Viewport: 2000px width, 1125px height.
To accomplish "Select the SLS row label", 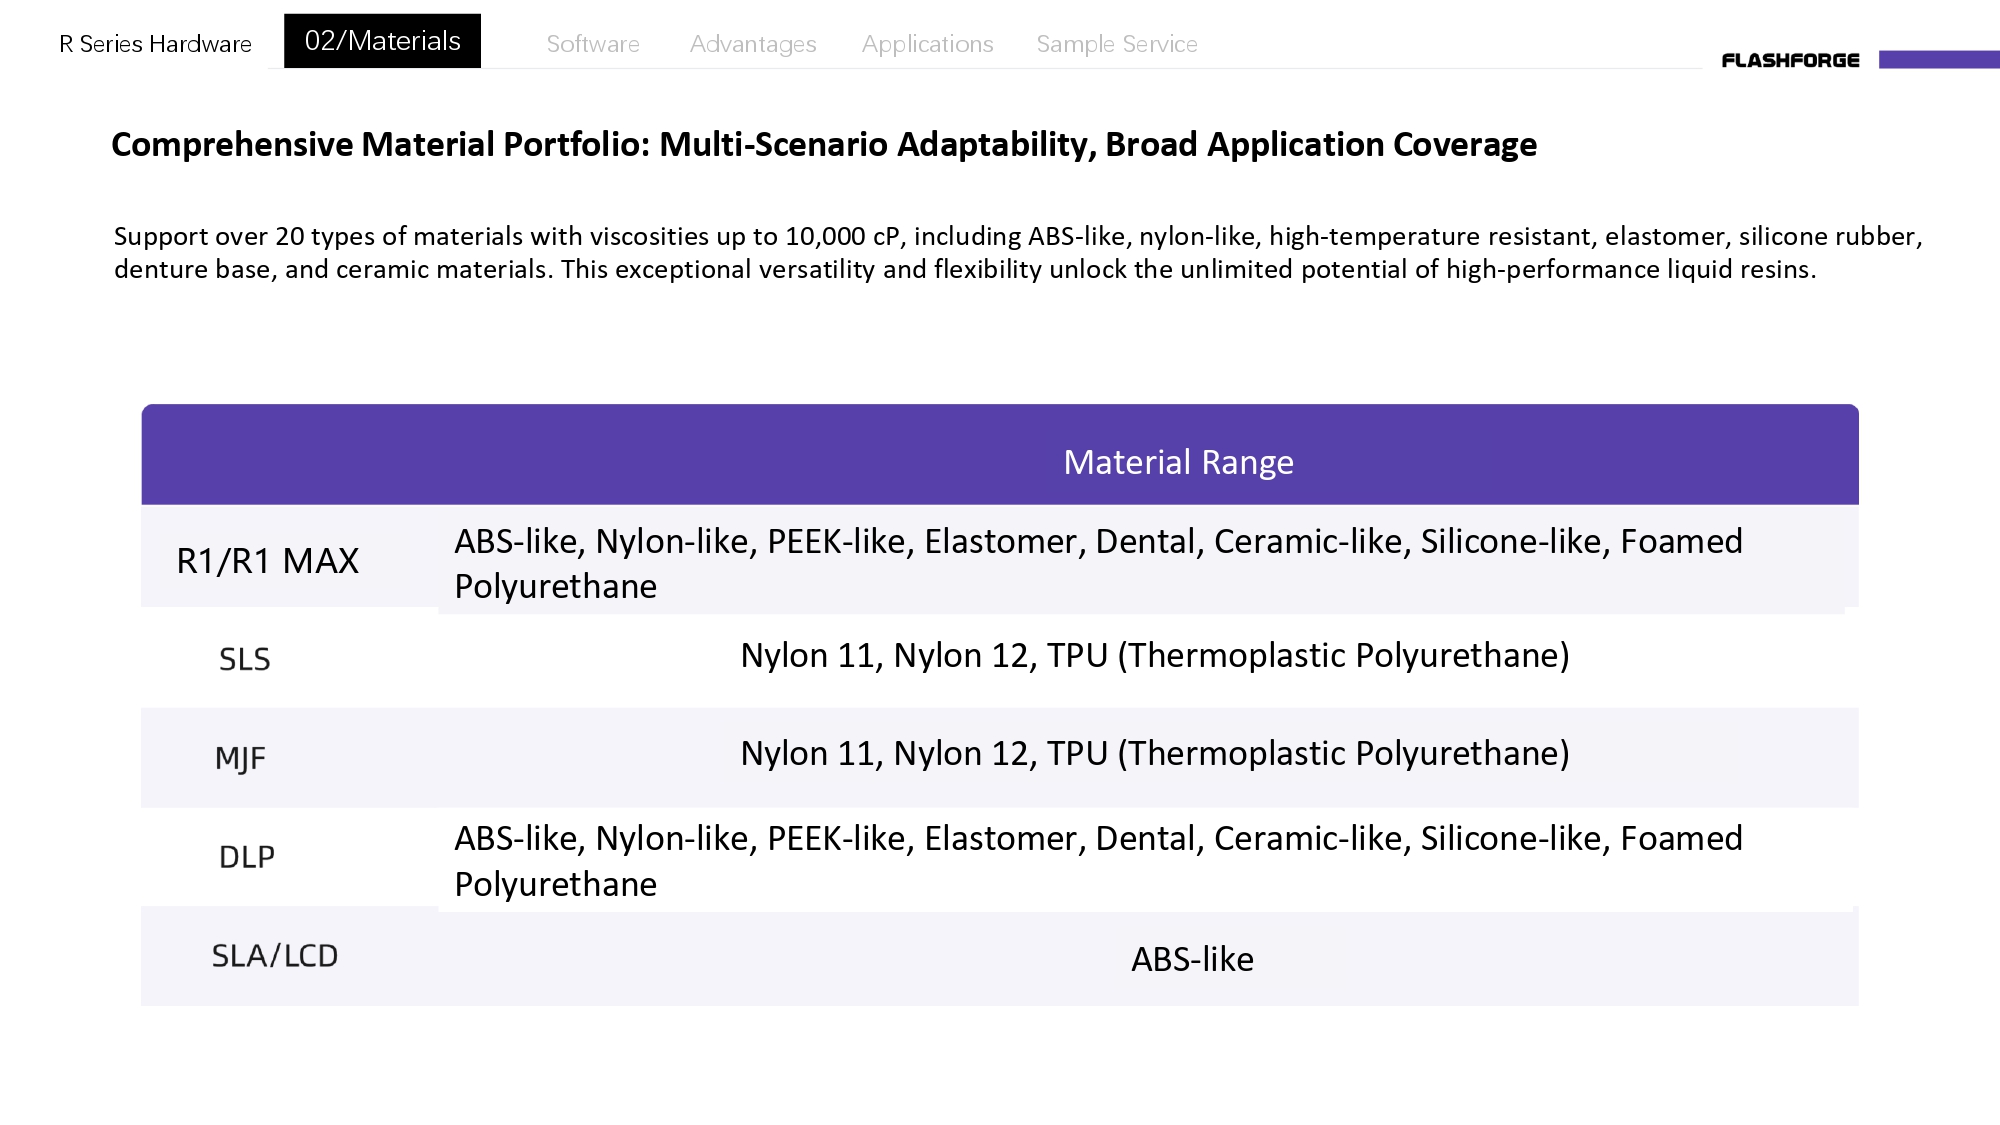I will 244,659.
